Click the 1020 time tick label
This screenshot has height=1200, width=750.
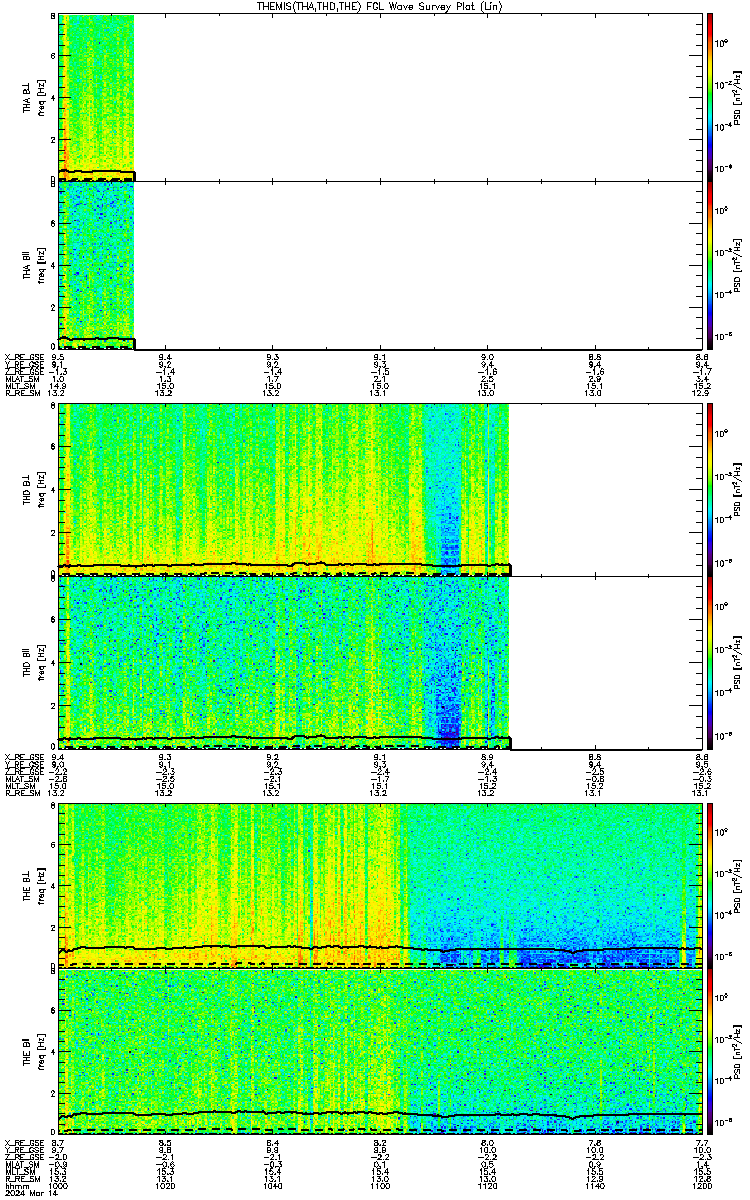(166, 1185)
